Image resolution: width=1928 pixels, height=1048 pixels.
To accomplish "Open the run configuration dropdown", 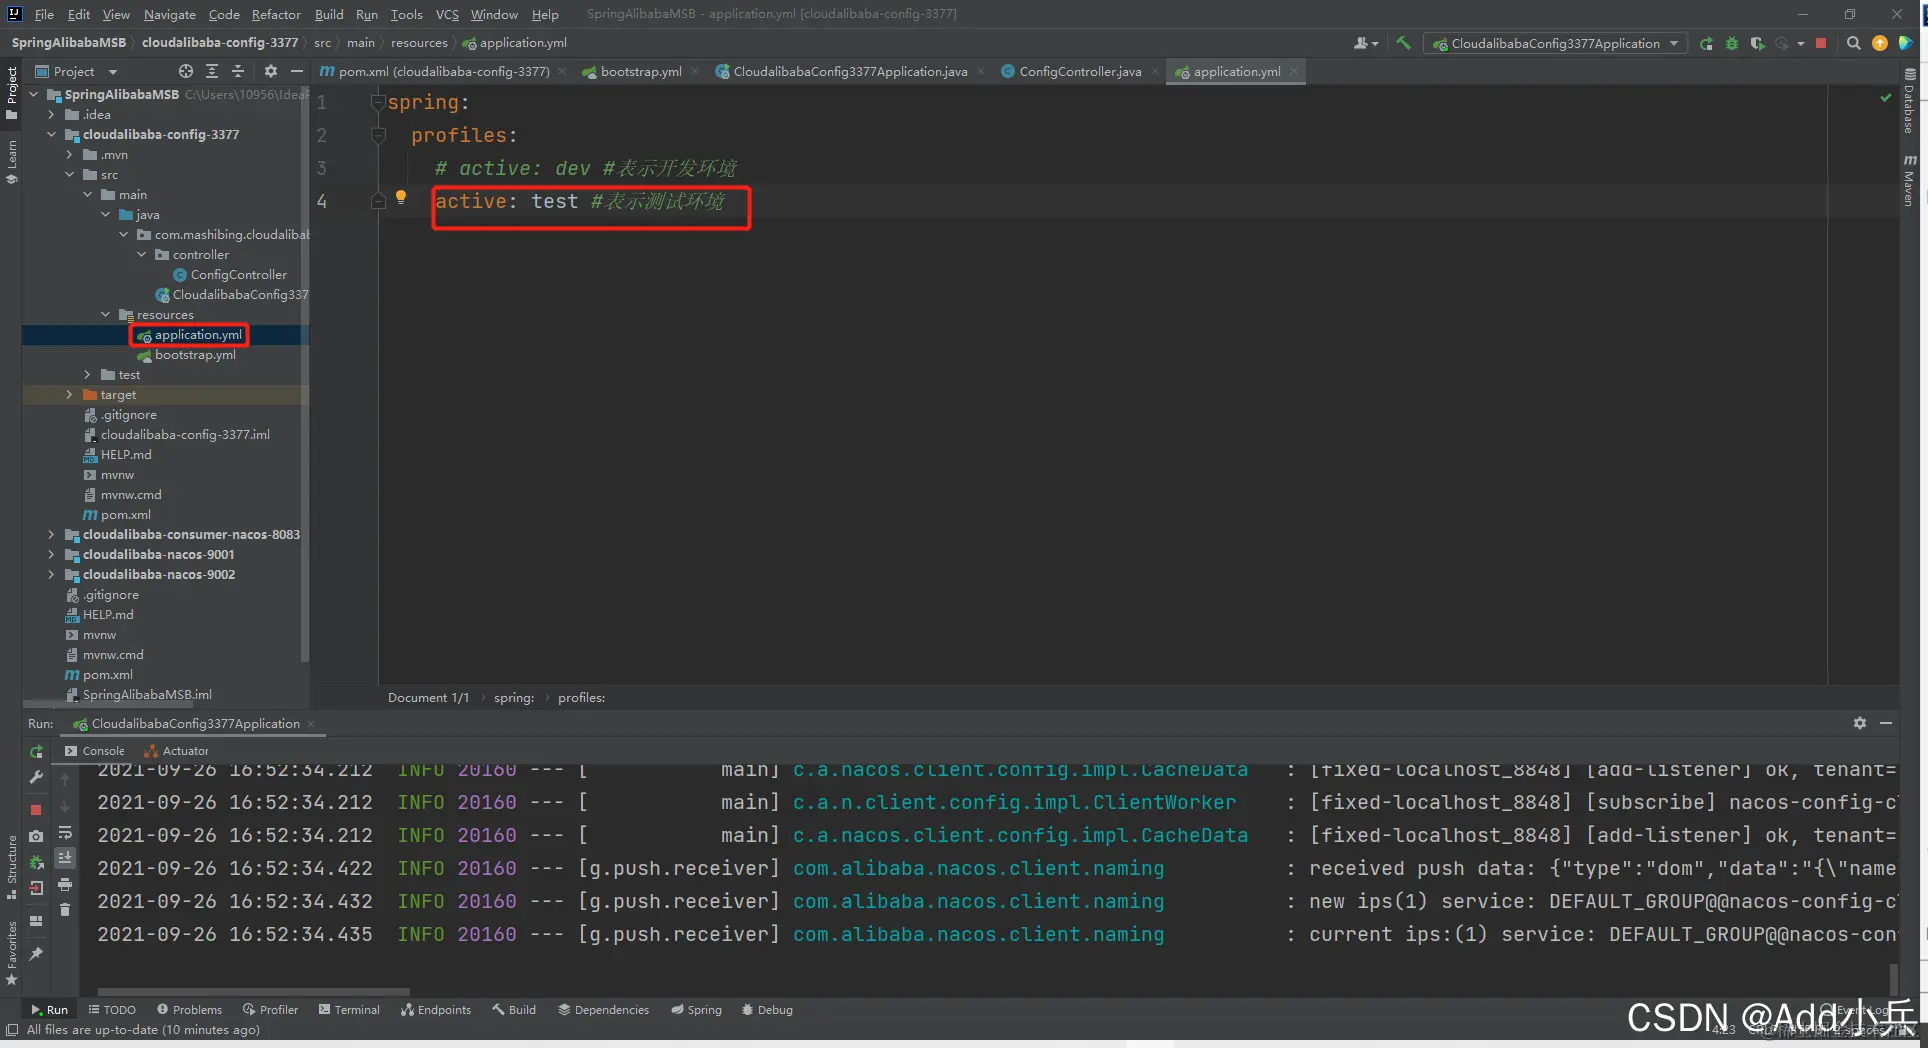I will pyautogui.click(x=1555, y=43).
